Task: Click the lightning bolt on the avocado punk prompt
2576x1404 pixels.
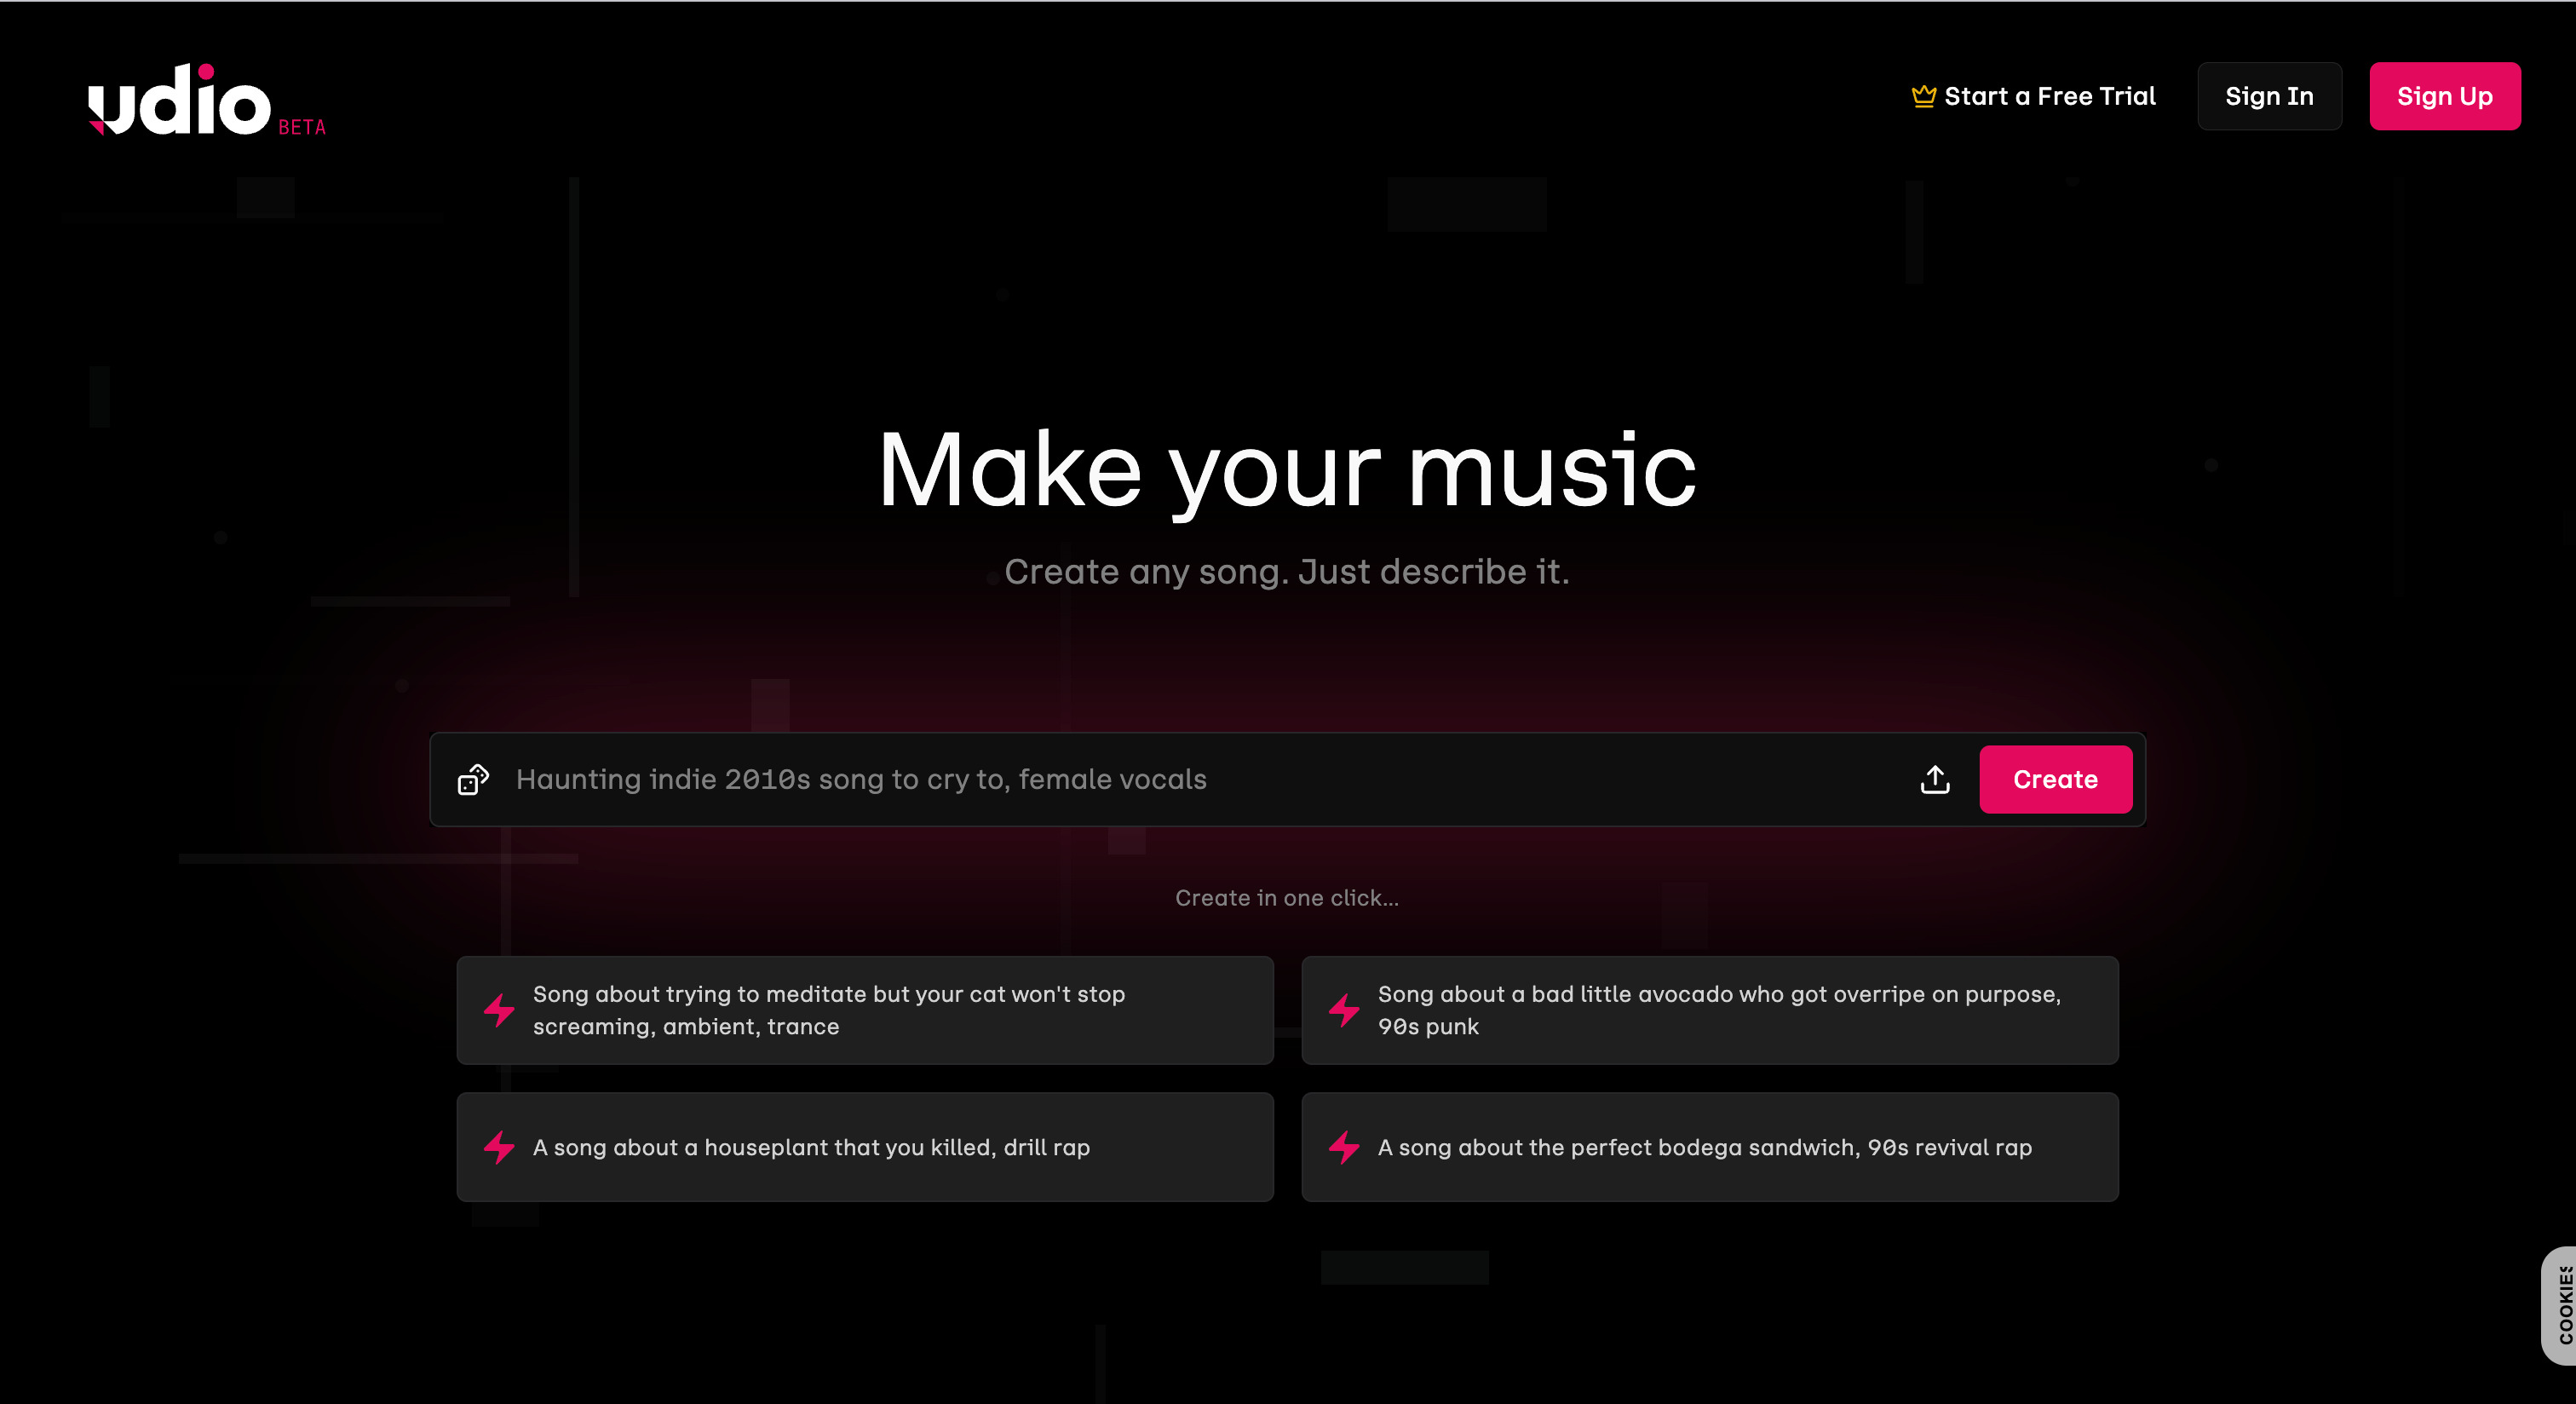Action: click(x=1343, y=1010)
